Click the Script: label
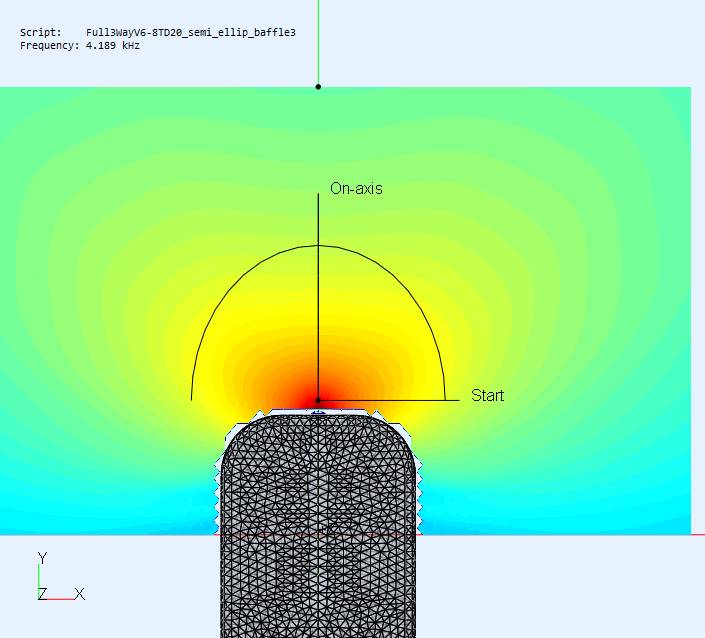 [x=40, y=32]
